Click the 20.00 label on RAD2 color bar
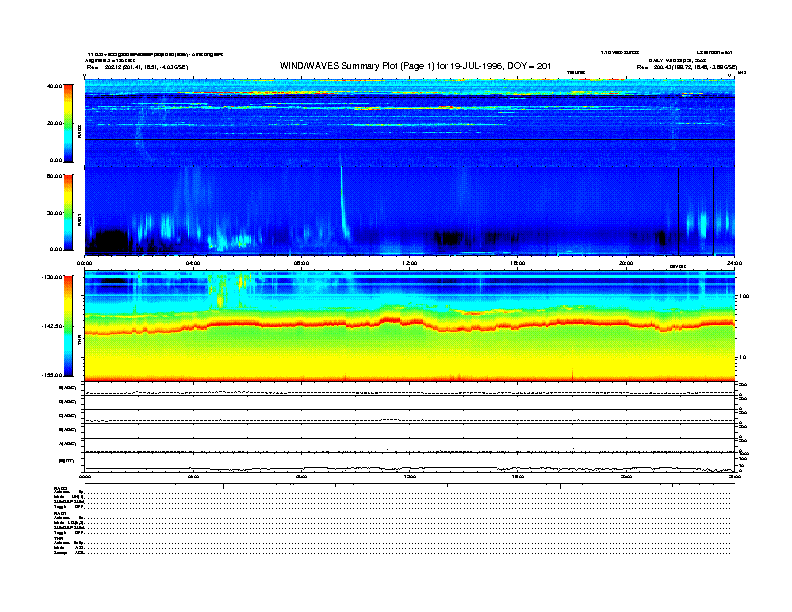This screenshot has height=612, width=792. pos(54,123)
